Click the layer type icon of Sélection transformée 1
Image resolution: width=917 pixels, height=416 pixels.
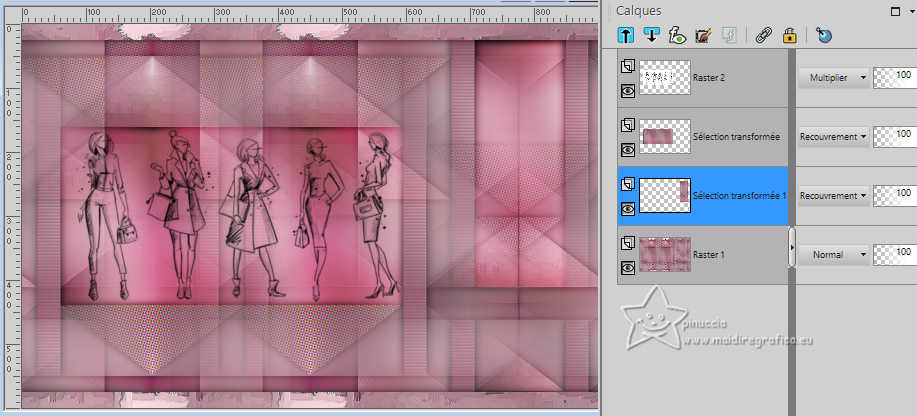[628, 184]
